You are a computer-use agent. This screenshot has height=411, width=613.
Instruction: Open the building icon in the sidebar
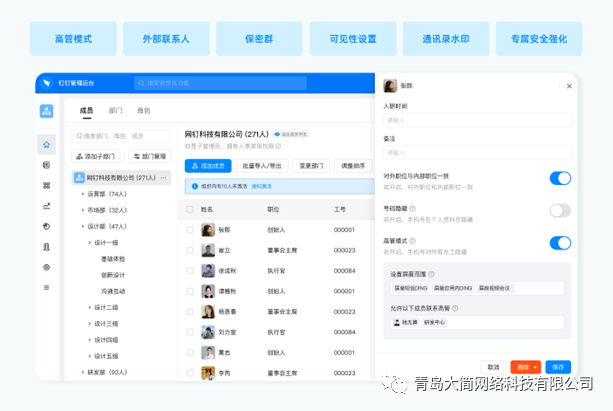tap(47, 247)
